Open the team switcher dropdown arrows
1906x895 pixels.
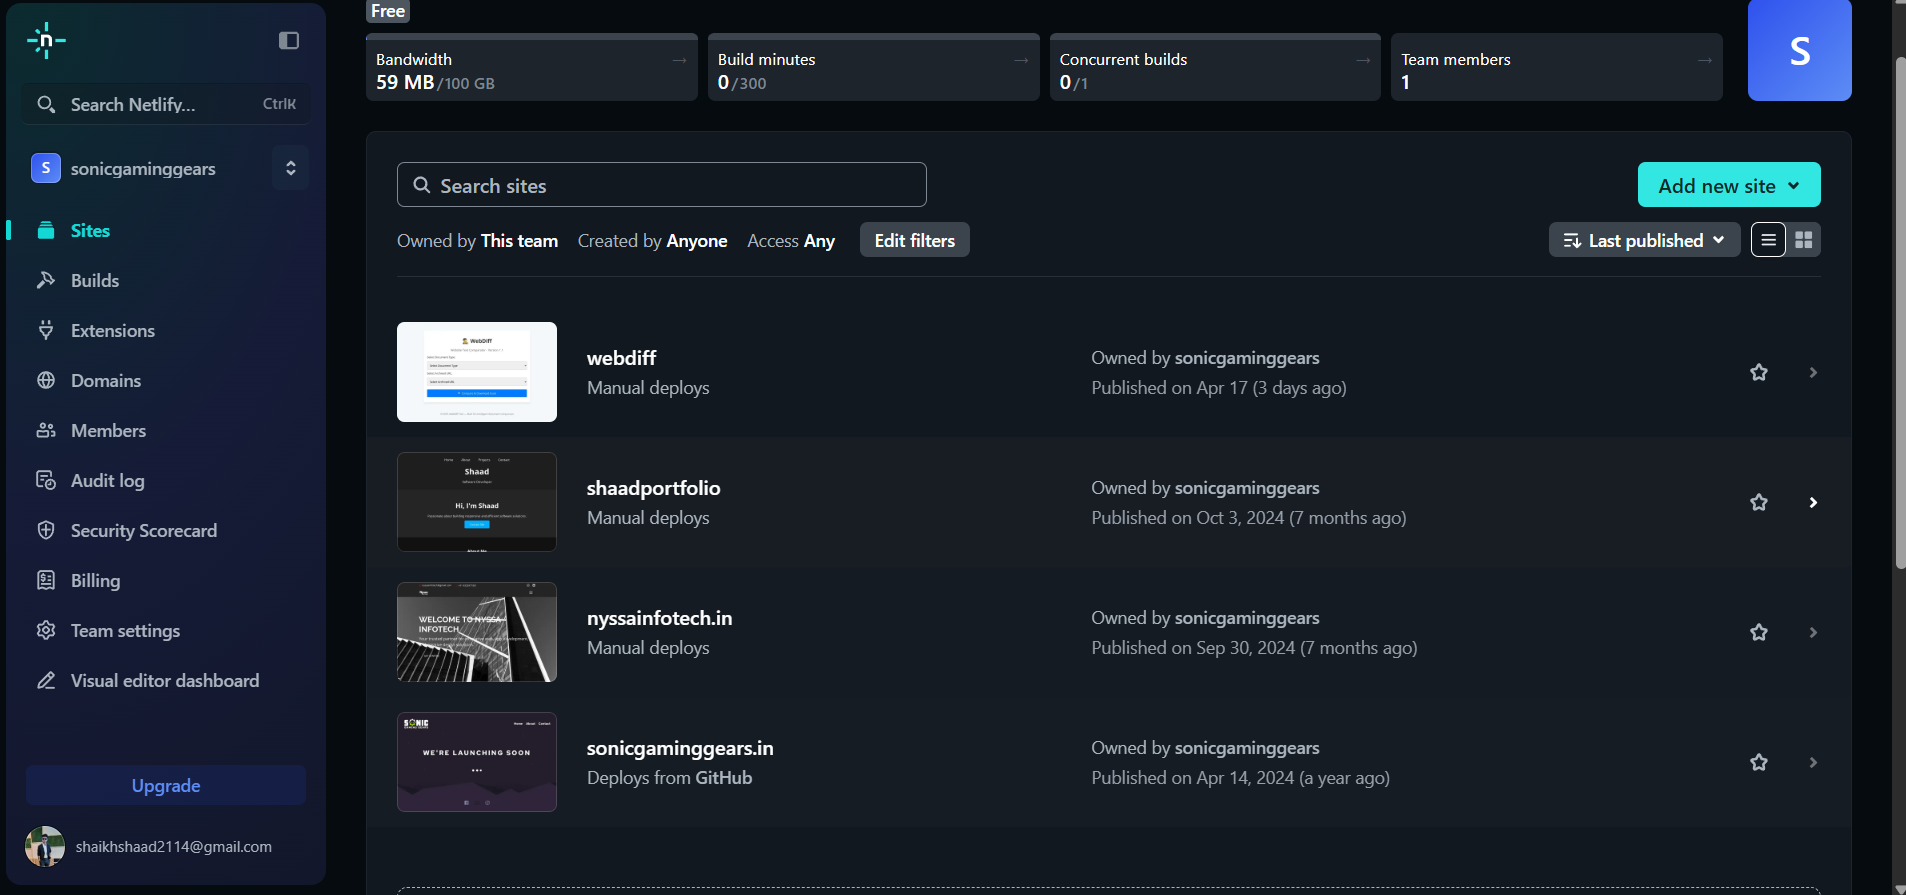click(x=291, y=168)
